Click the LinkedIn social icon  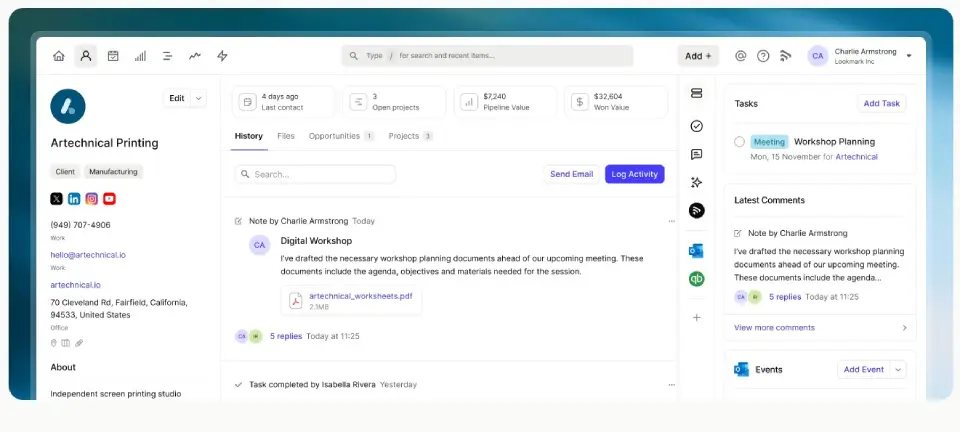74,199
